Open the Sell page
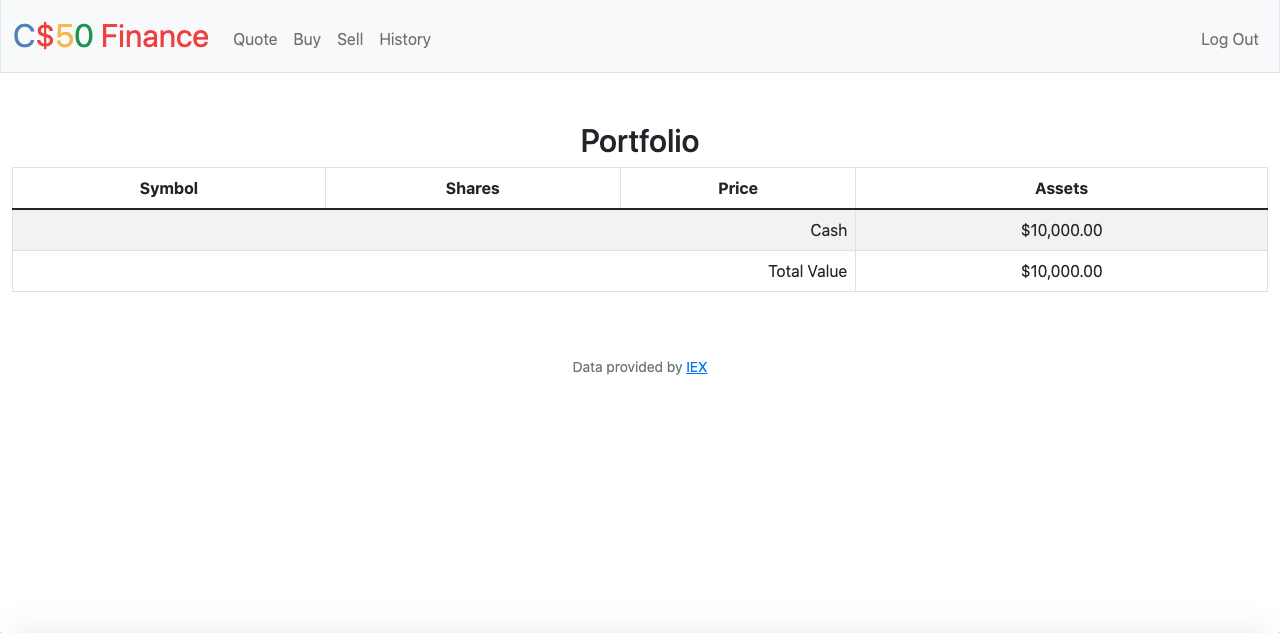Viewport: 1280px width, 633px height. 350,39
